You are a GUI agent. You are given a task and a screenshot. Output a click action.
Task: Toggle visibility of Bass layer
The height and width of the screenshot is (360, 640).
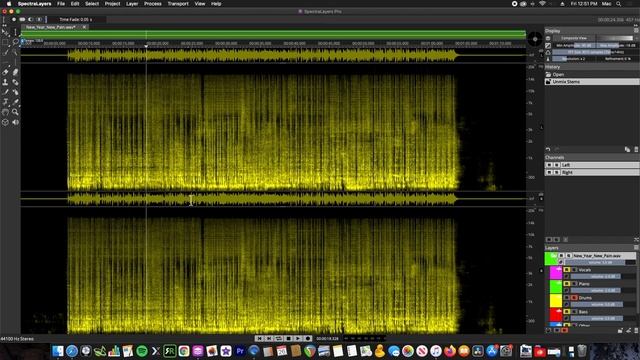pyautogui.click(x=567, y=311)
